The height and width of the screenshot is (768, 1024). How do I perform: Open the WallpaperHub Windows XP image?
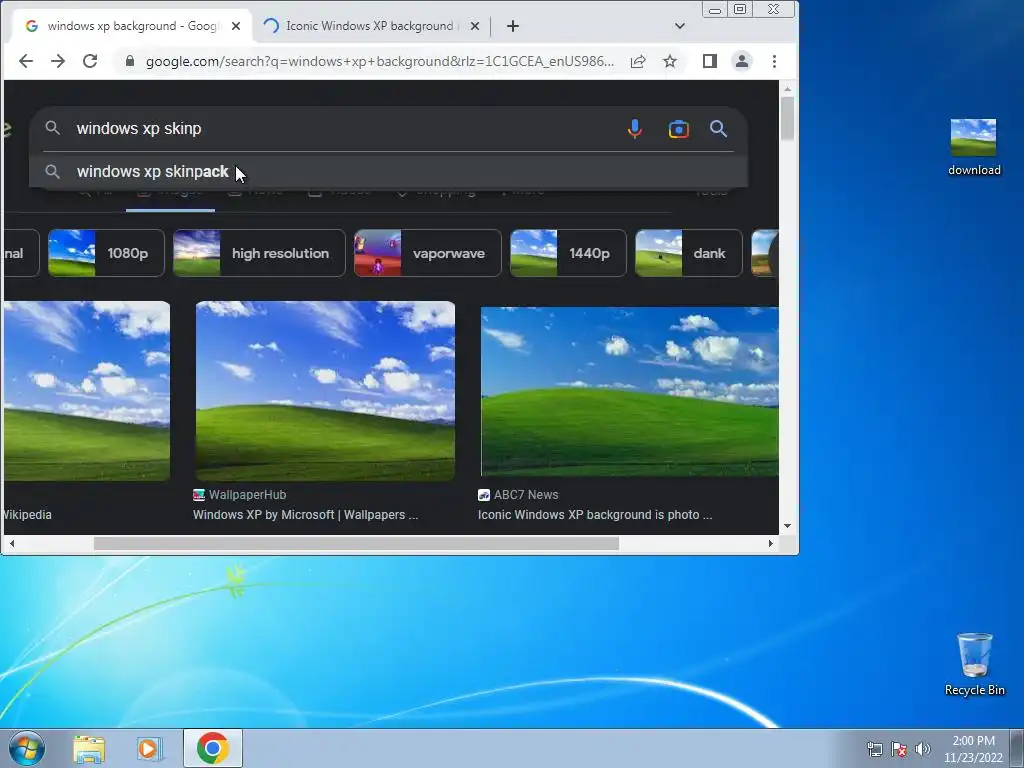pyautogui.click(x=325, y=391)
